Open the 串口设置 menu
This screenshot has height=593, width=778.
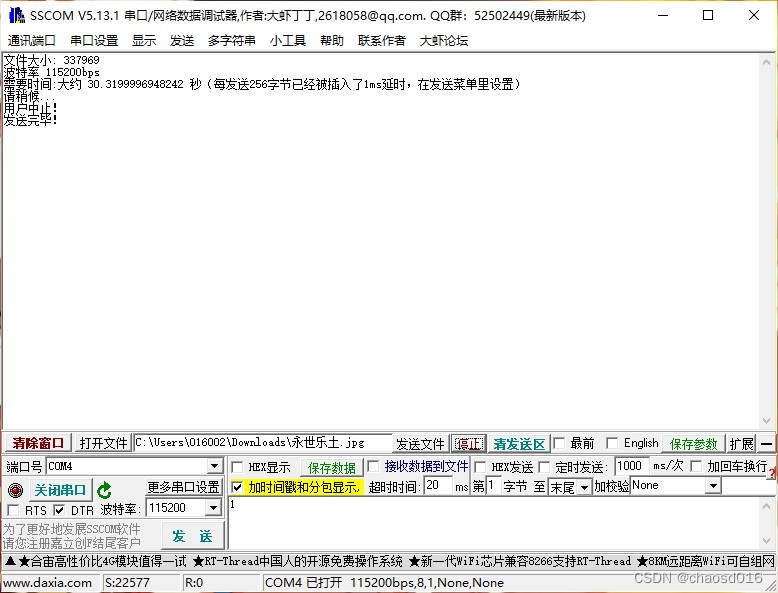click(94, 41)
